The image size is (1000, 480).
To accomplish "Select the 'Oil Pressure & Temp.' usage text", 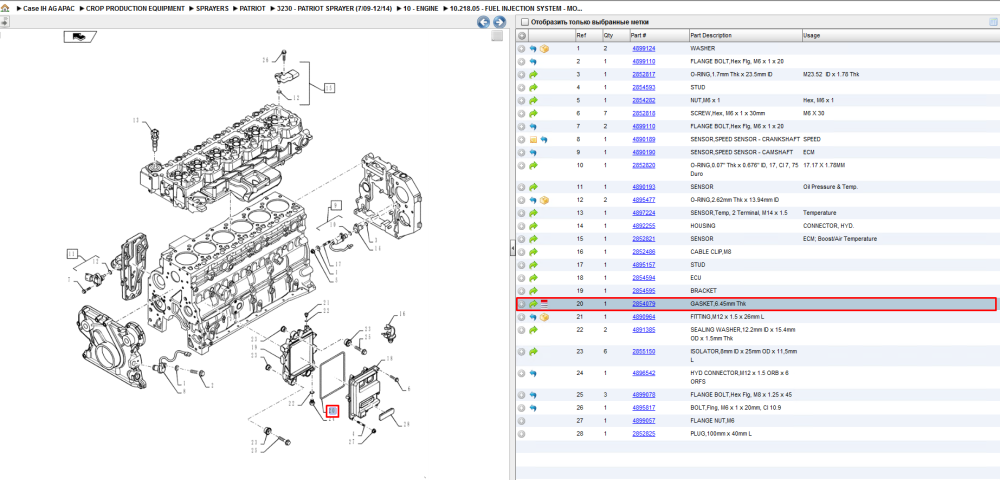I will click(830, 187).
